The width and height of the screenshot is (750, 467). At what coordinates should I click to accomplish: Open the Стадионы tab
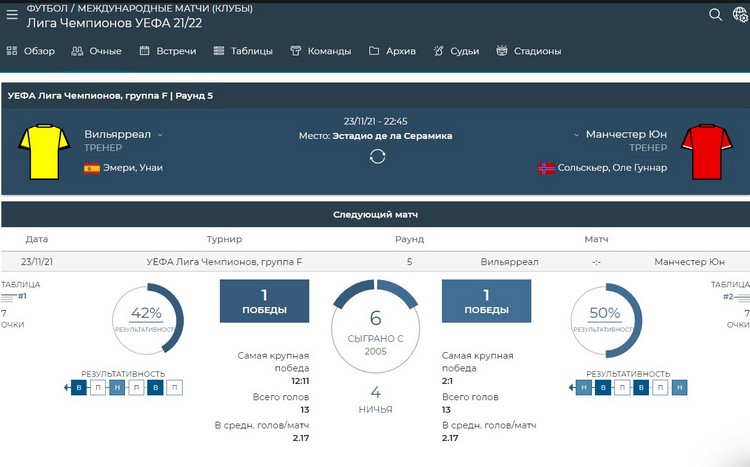529,51
